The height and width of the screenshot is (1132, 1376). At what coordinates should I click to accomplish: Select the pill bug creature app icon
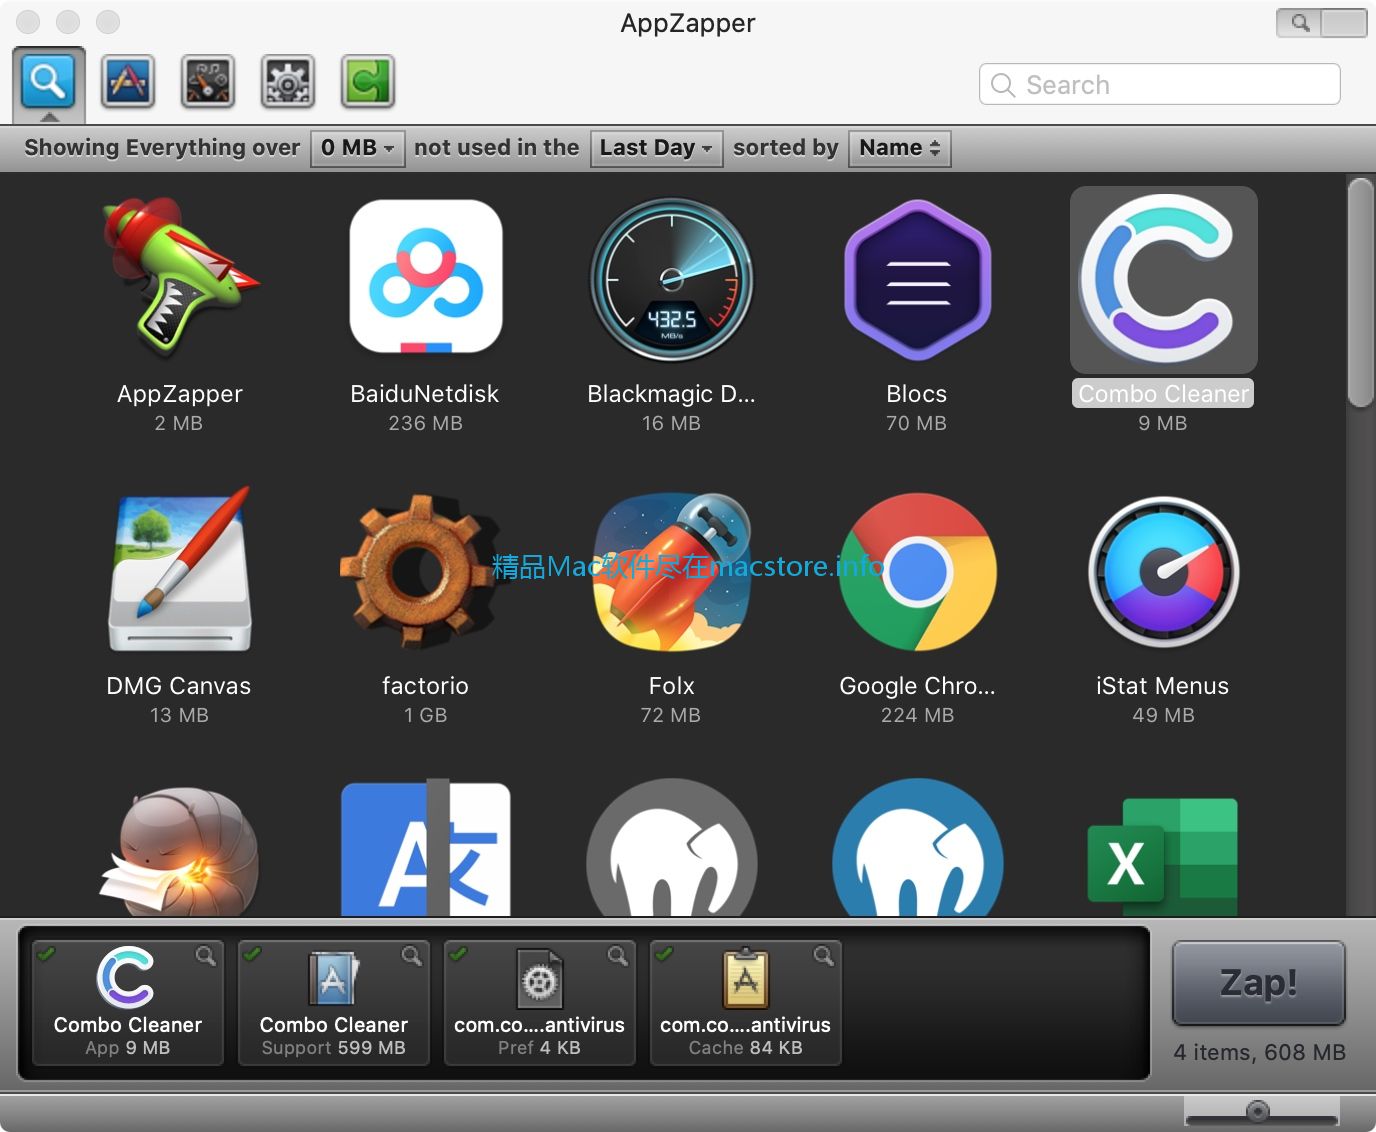[179, 852]
